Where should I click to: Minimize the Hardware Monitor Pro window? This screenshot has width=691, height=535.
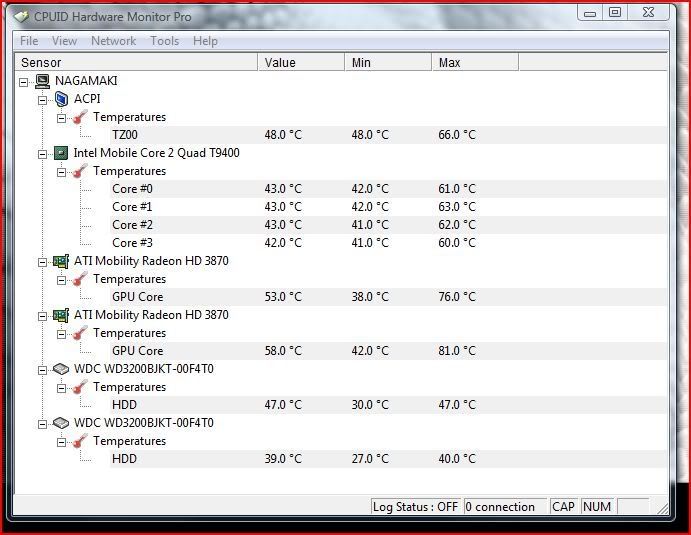590,12
